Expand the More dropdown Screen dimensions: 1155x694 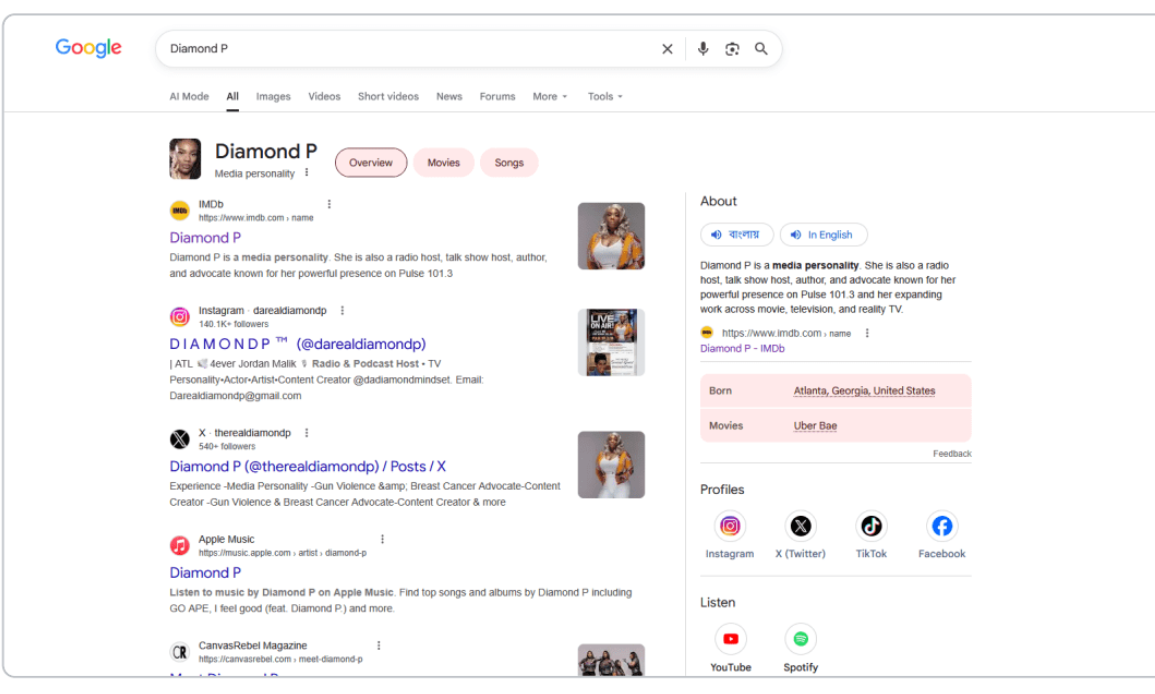pos(550,97)
